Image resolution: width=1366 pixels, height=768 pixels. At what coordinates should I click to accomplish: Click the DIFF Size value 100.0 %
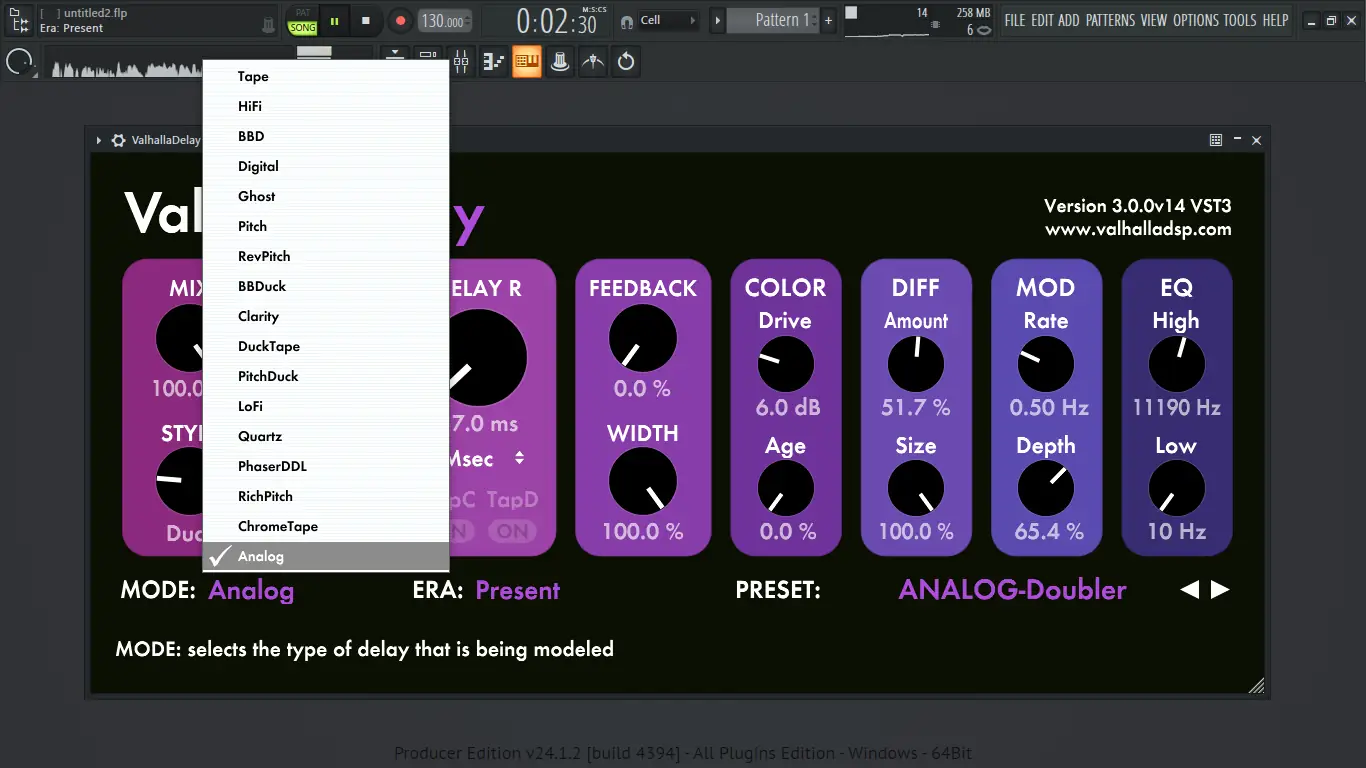point(916,531)
